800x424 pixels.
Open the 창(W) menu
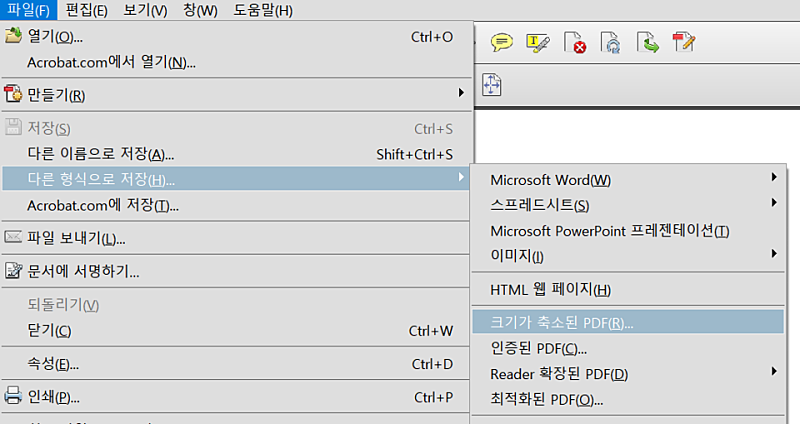pos(200,10)
